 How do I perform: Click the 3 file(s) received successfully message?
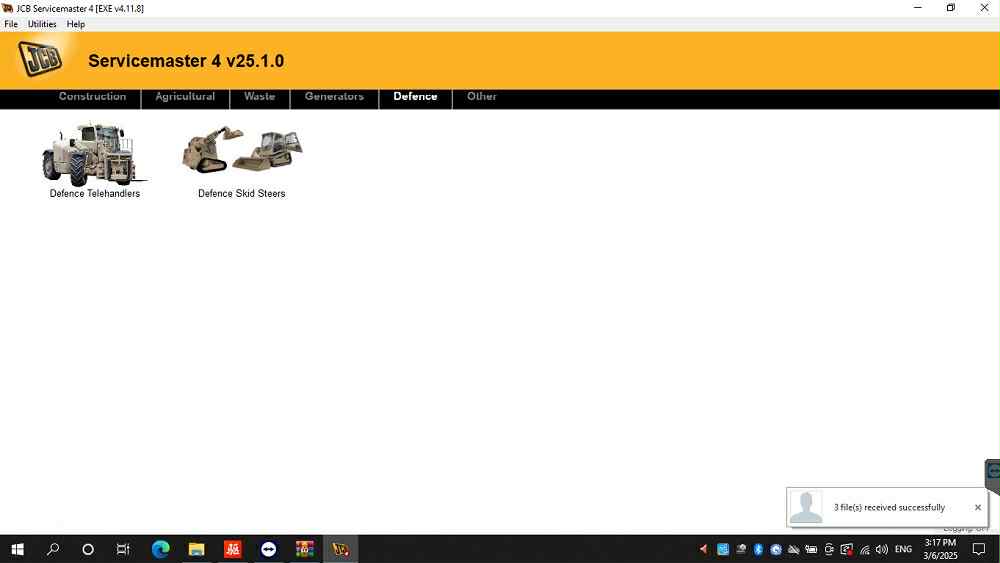889,508
